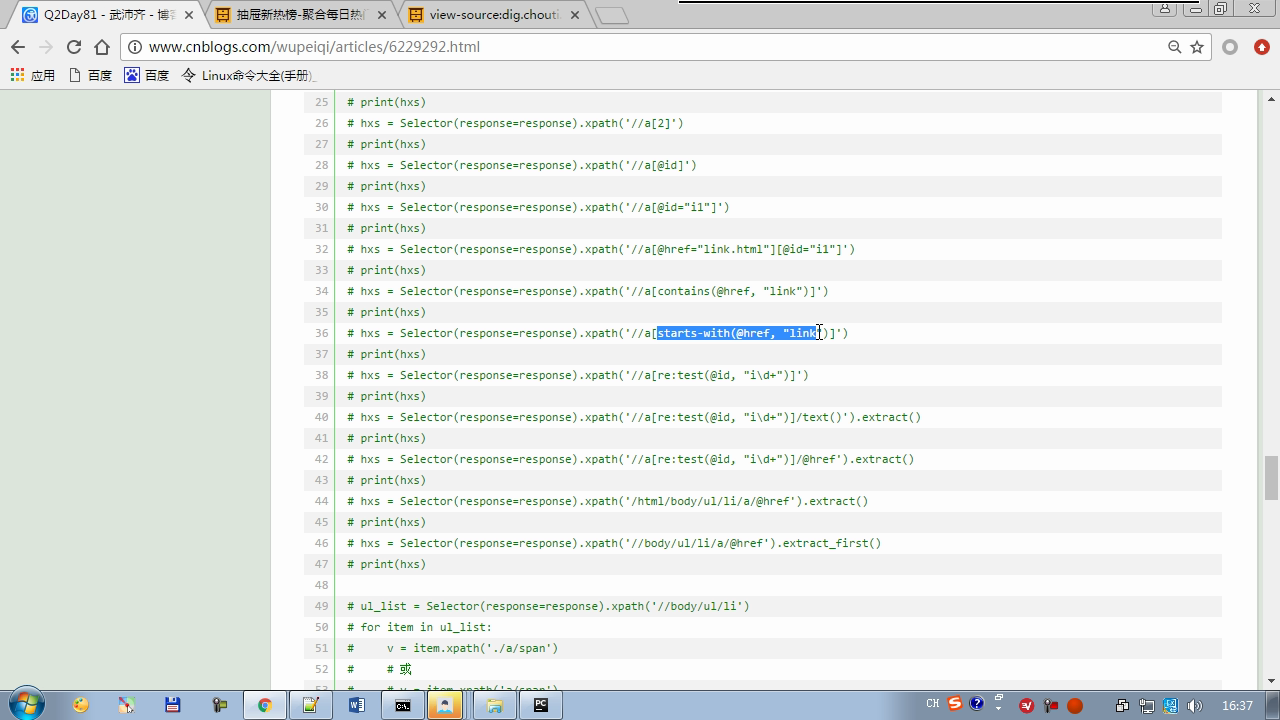Open the browser home page
The height and width of the screenshot is (720, 1280).
[x=102, y=47]
